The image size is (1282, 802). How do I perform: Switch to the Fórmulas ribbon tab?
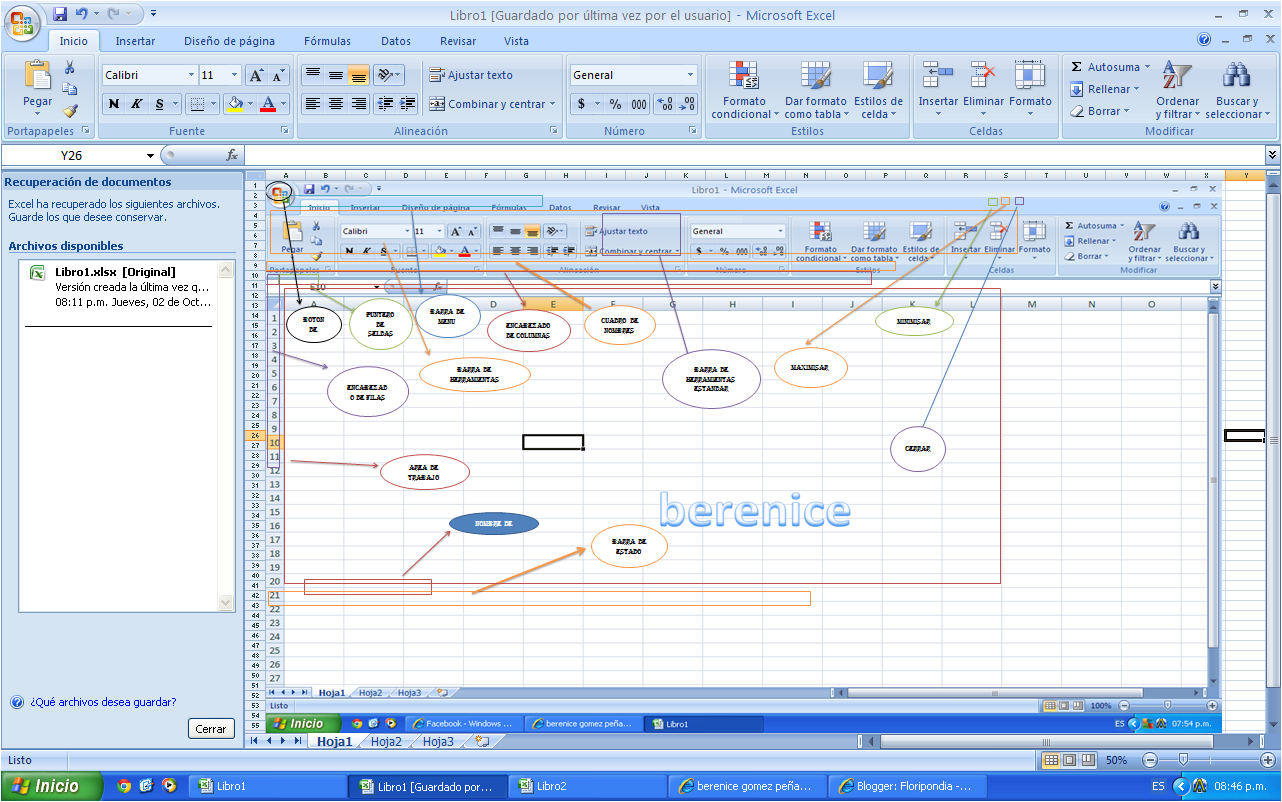328,41
